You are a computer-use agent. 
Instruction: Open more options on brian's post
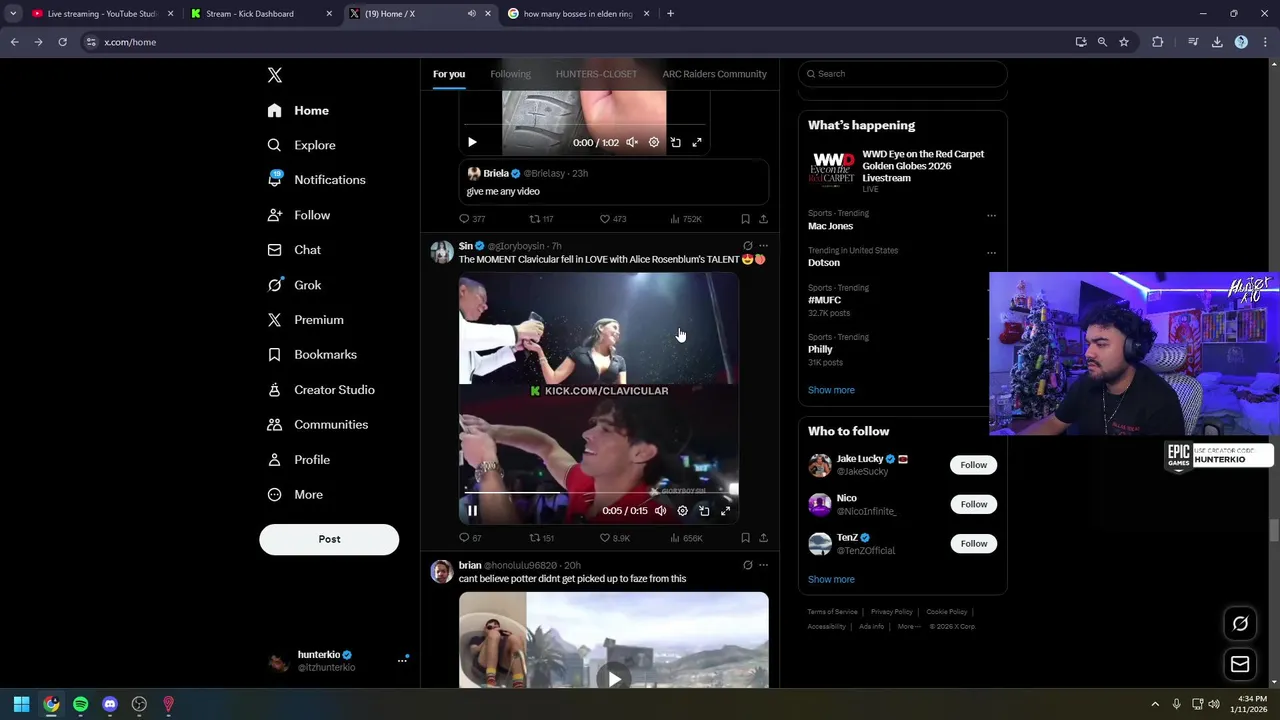pyautogui.click(x=763, y=565)
